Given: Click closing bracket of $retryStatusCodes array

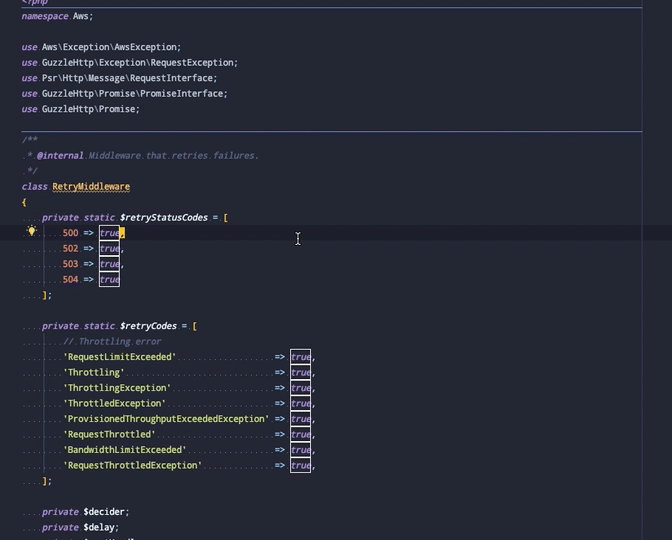Looking at the screenshot, I should 45,295.
